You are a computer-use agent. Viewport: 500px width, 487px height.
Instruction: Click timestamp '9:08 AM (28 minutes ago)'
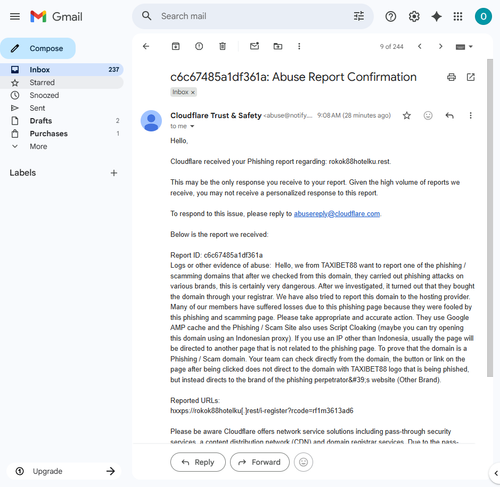pos(354,116)
